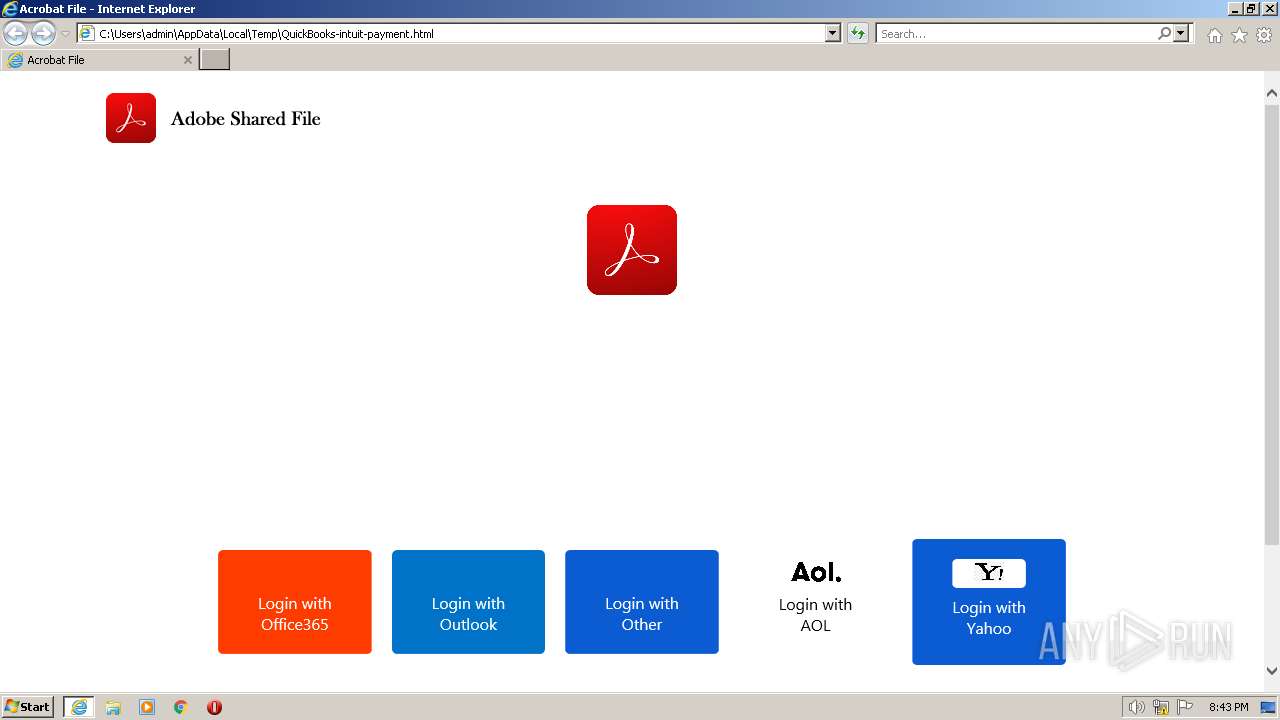
Task: Open the Action Center flag icon
Action: pos(1185,707)
